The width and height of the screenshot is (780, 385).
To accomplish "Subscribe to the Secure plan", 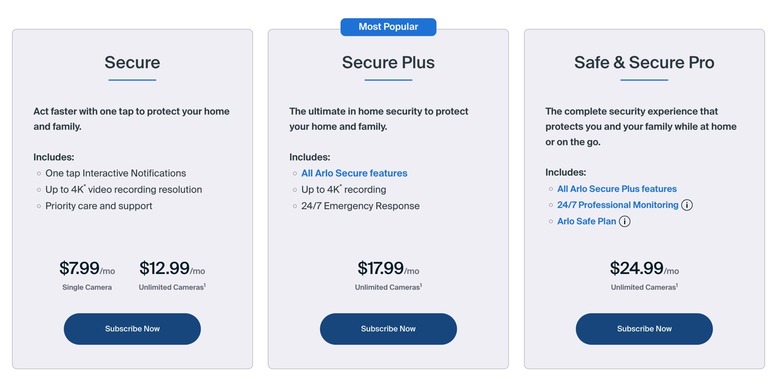I will 132,329.
